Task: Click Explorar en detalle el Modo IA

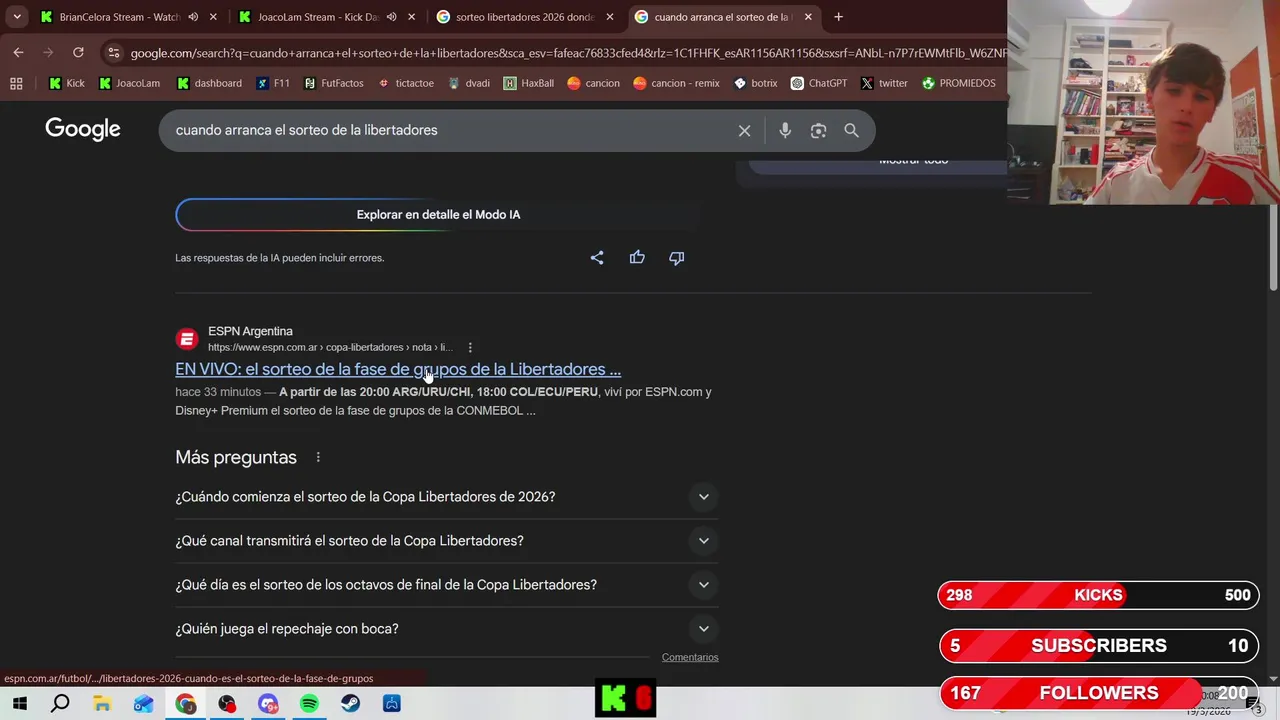Action: click(438, 214)
